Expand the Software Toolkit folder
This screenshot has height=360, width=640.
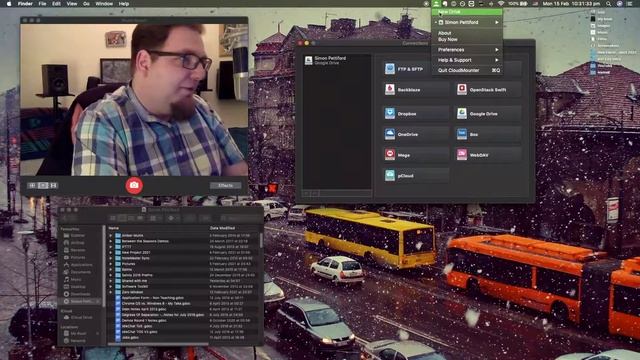[x=110, y=287]
